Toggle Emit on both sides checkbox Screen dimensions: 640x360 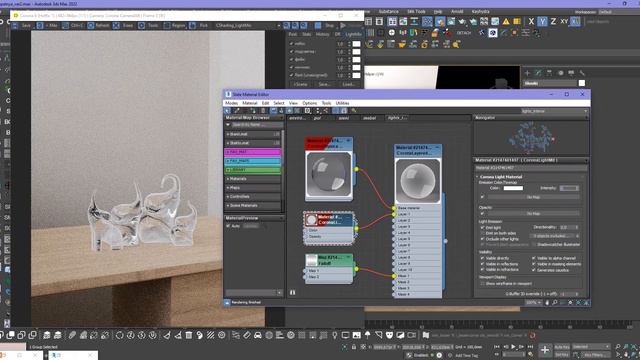(x=482, y=233)
